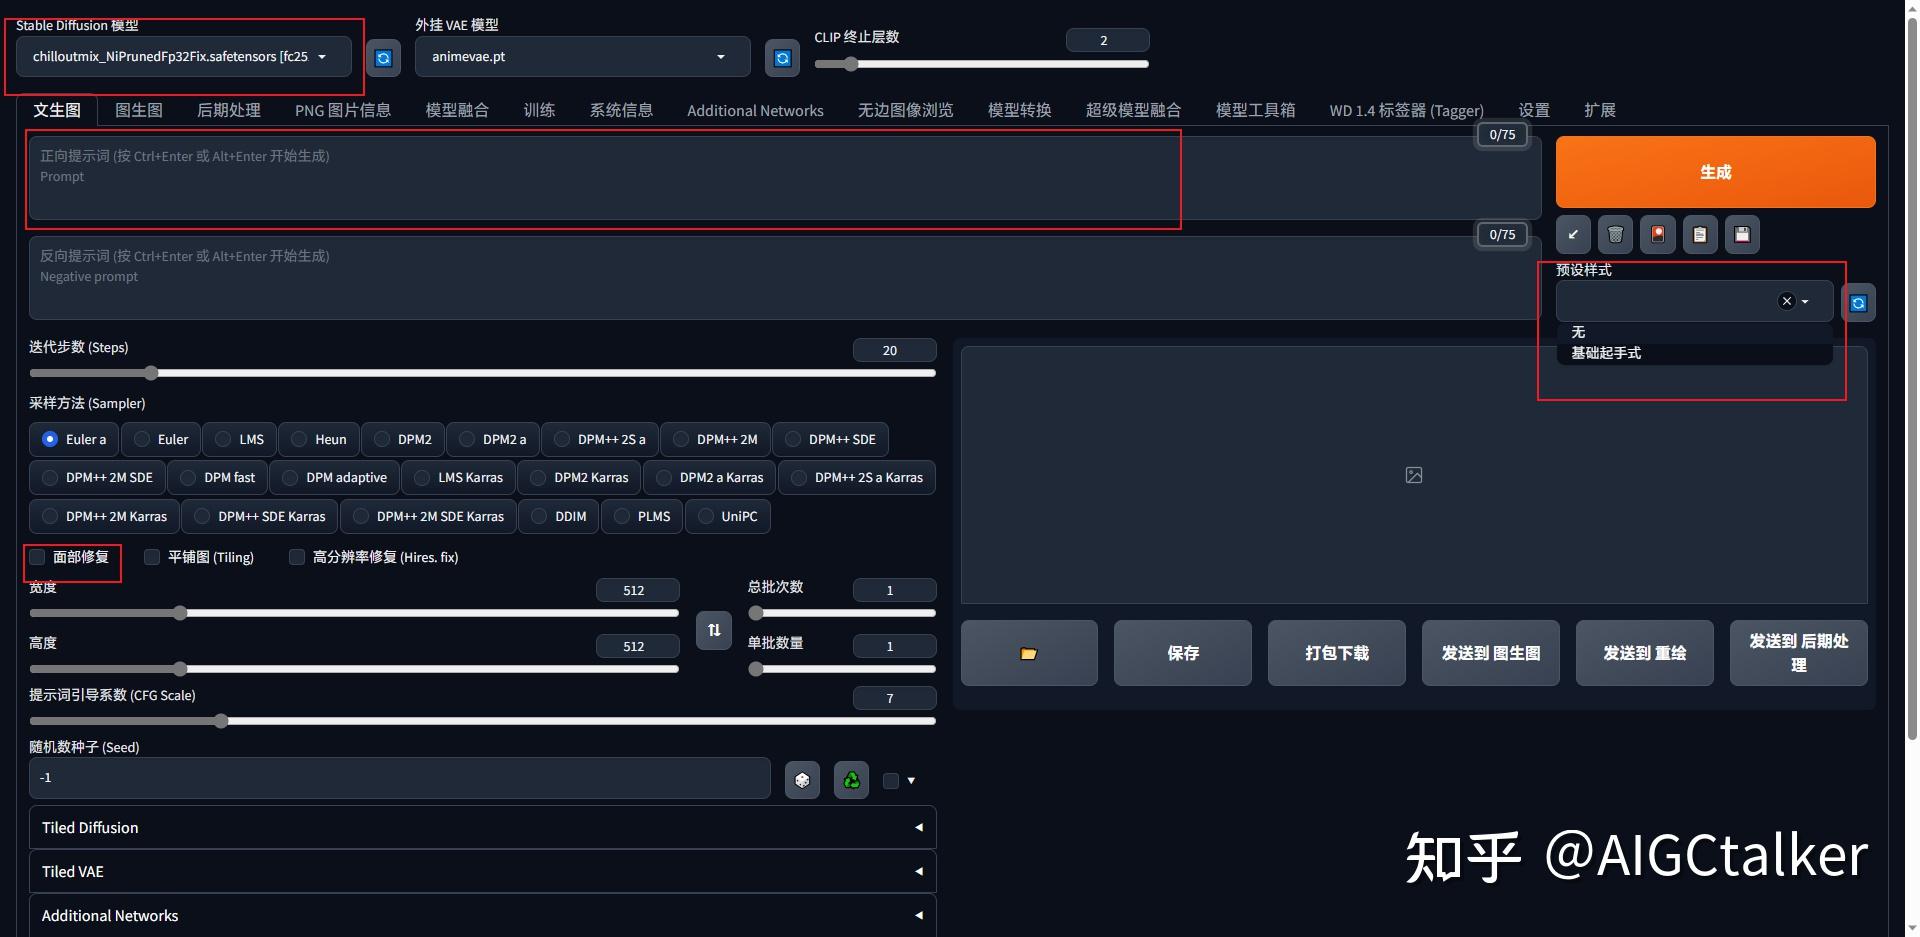Switch to the 图生图 tab
Viewport: 1920px width, 937px height.
point(139,110)
